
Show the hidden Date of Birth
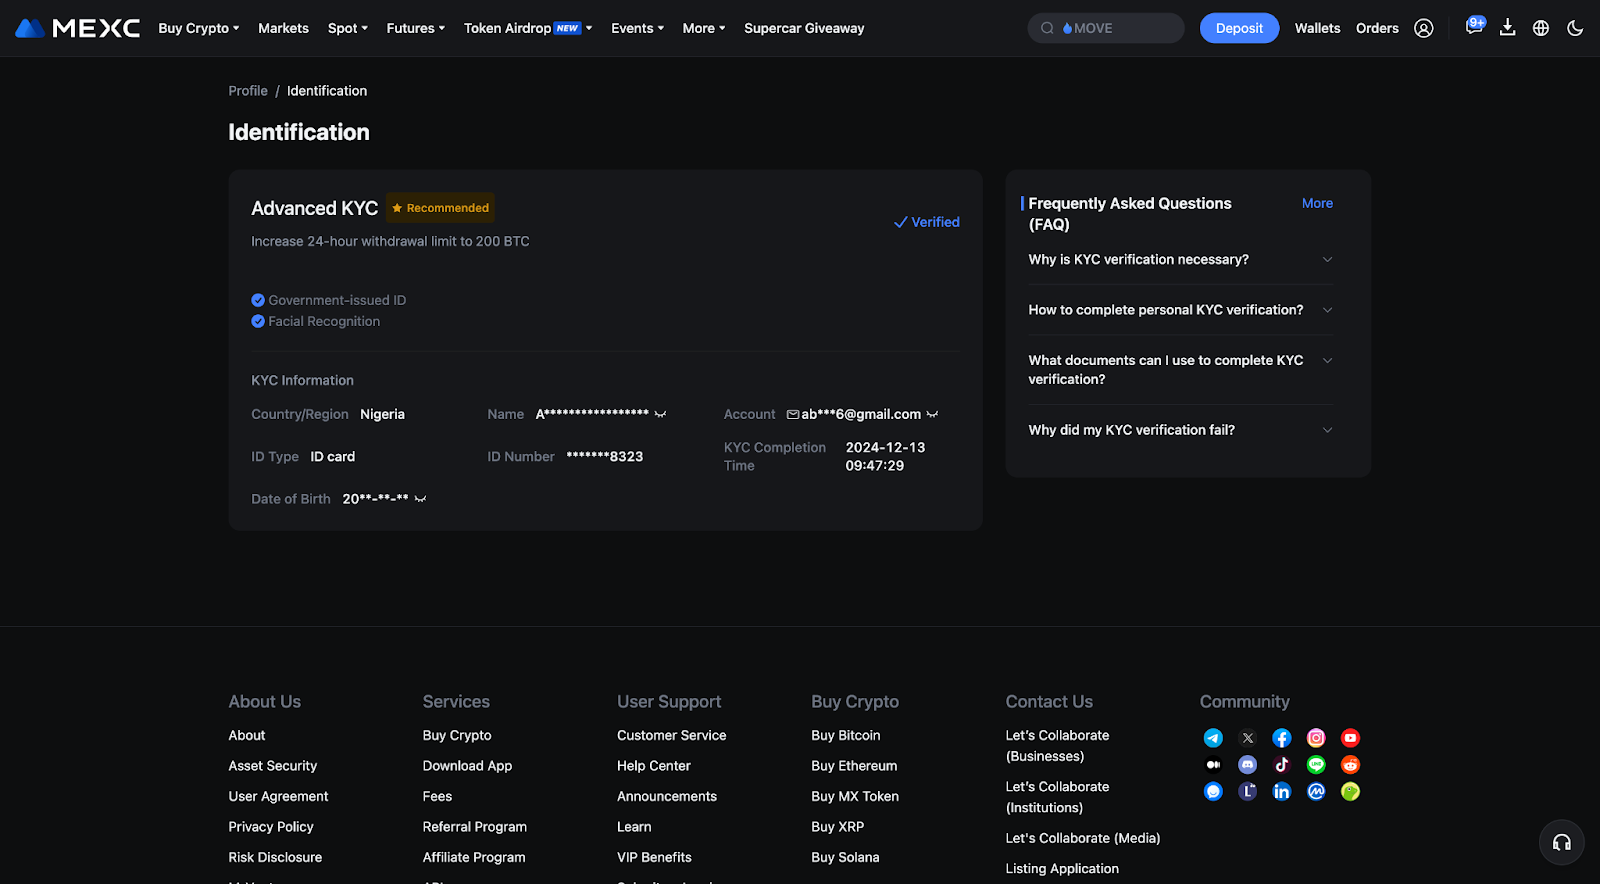(x=420, y=499)
